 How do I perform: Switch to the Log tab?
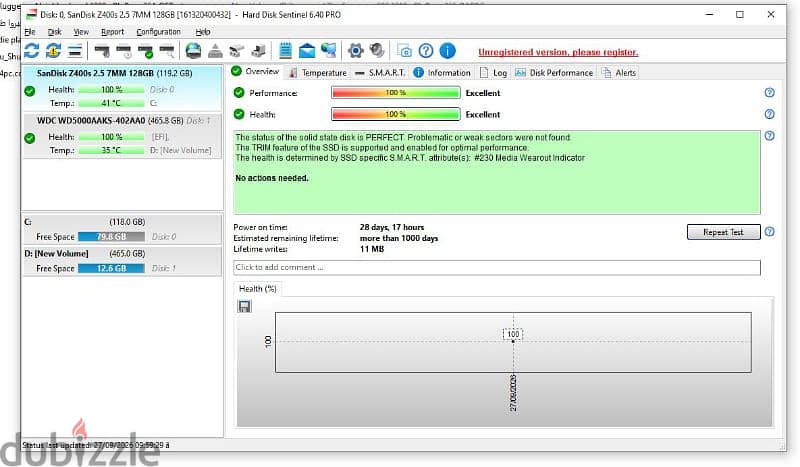pyautogui.click(x=493, y=73)
